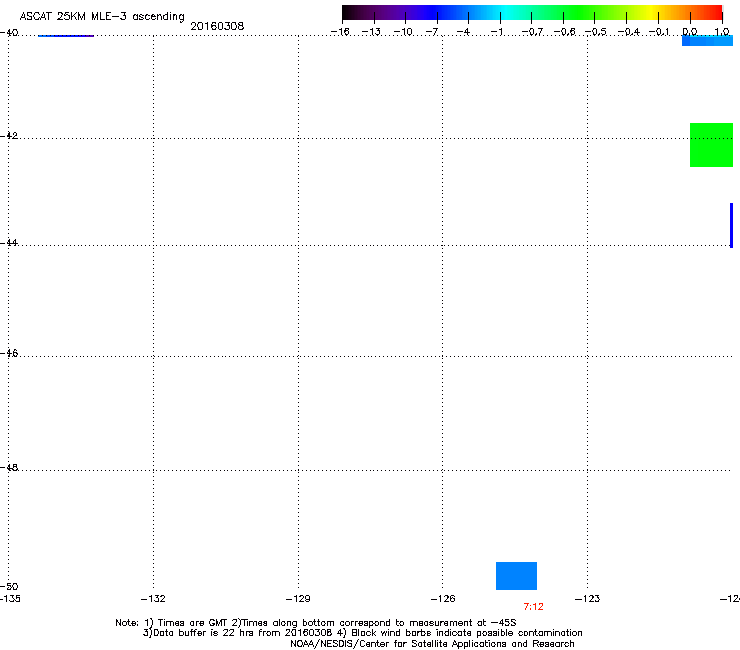Click the NOAA/NESDIS credit line

[x=432, y=644]
